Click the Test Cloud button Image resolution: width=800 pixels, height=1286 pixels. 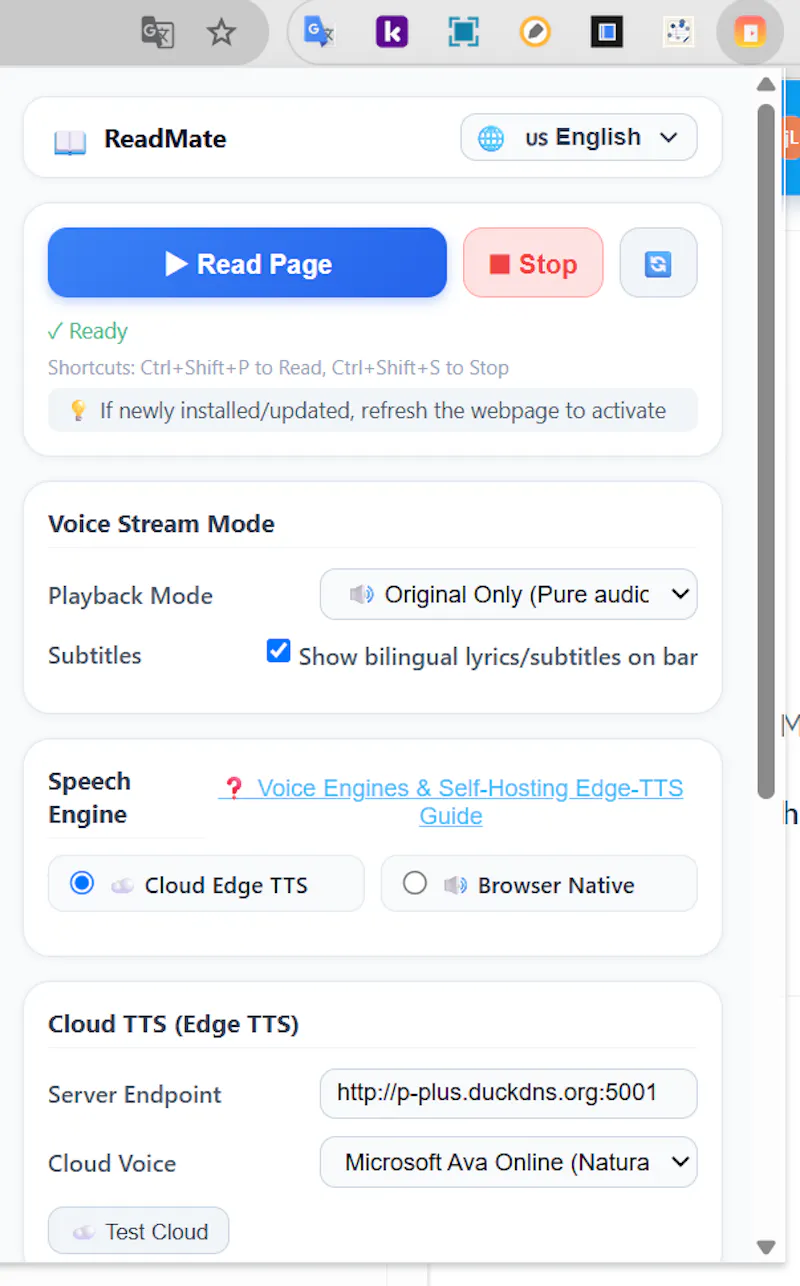click(x=138, y=1231)
